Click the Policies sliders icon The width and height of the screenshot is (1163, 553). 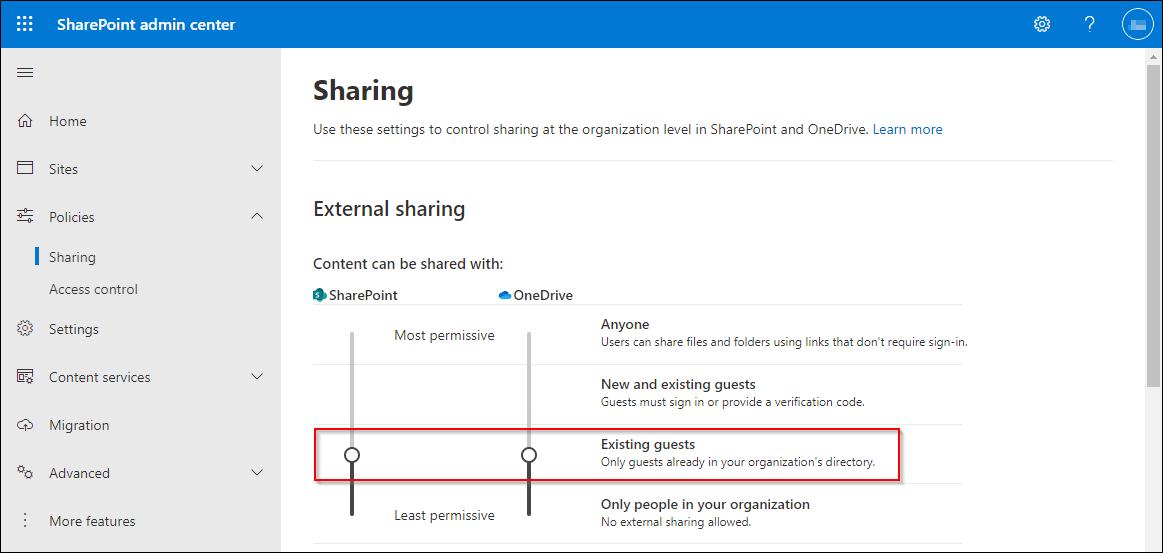point(25,216)
